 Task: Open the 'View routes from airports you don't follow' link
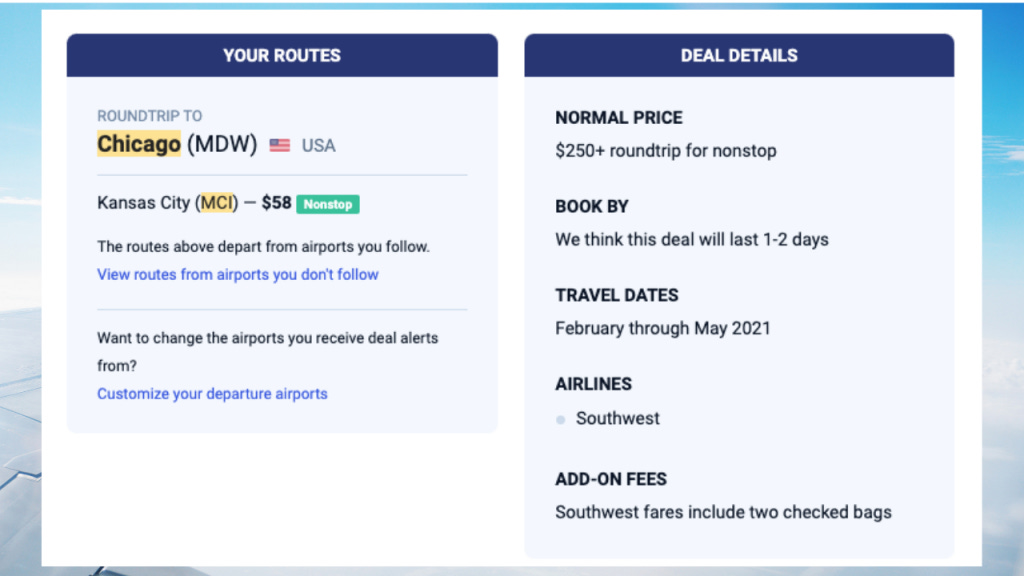pos(238,274)
